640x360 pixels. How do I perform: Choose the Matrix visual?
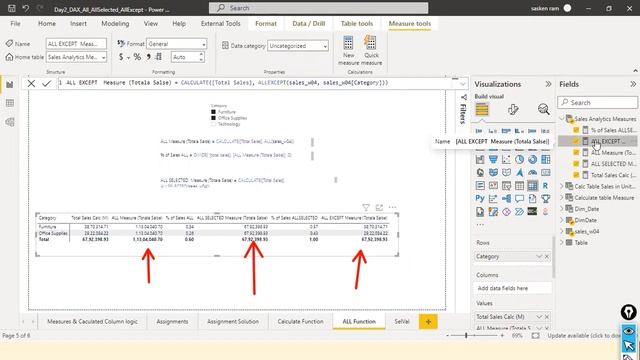532,186
